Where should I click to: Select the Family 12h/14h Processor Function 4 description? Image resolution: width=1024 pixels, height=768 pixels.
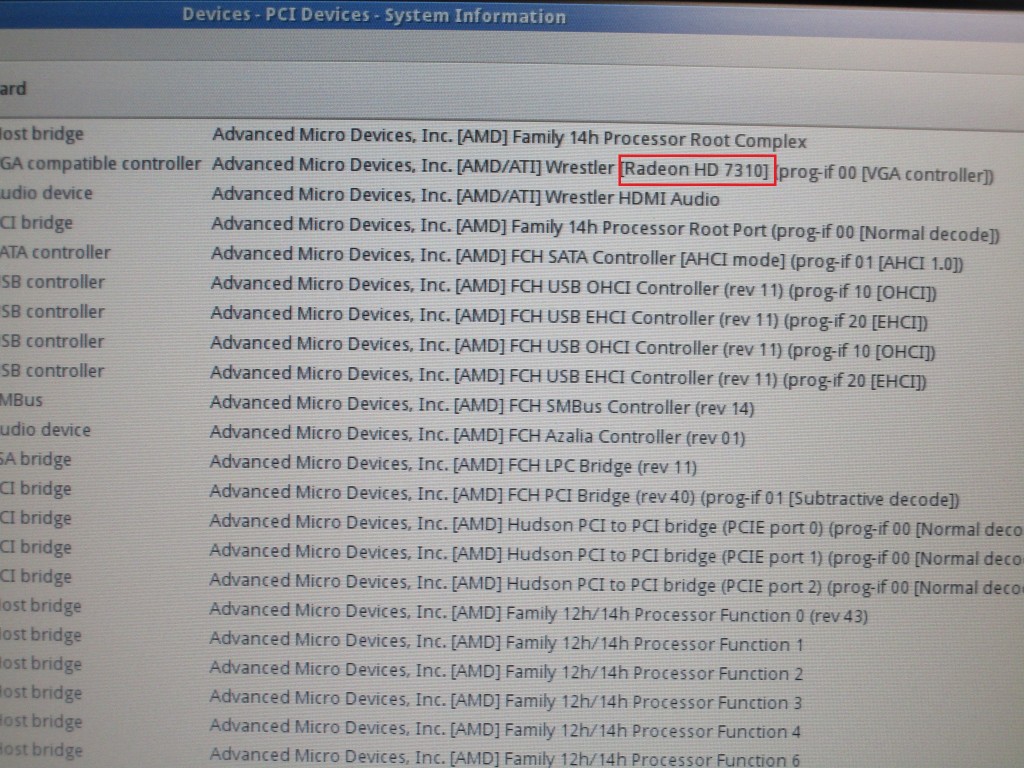[x=505, y=729]
